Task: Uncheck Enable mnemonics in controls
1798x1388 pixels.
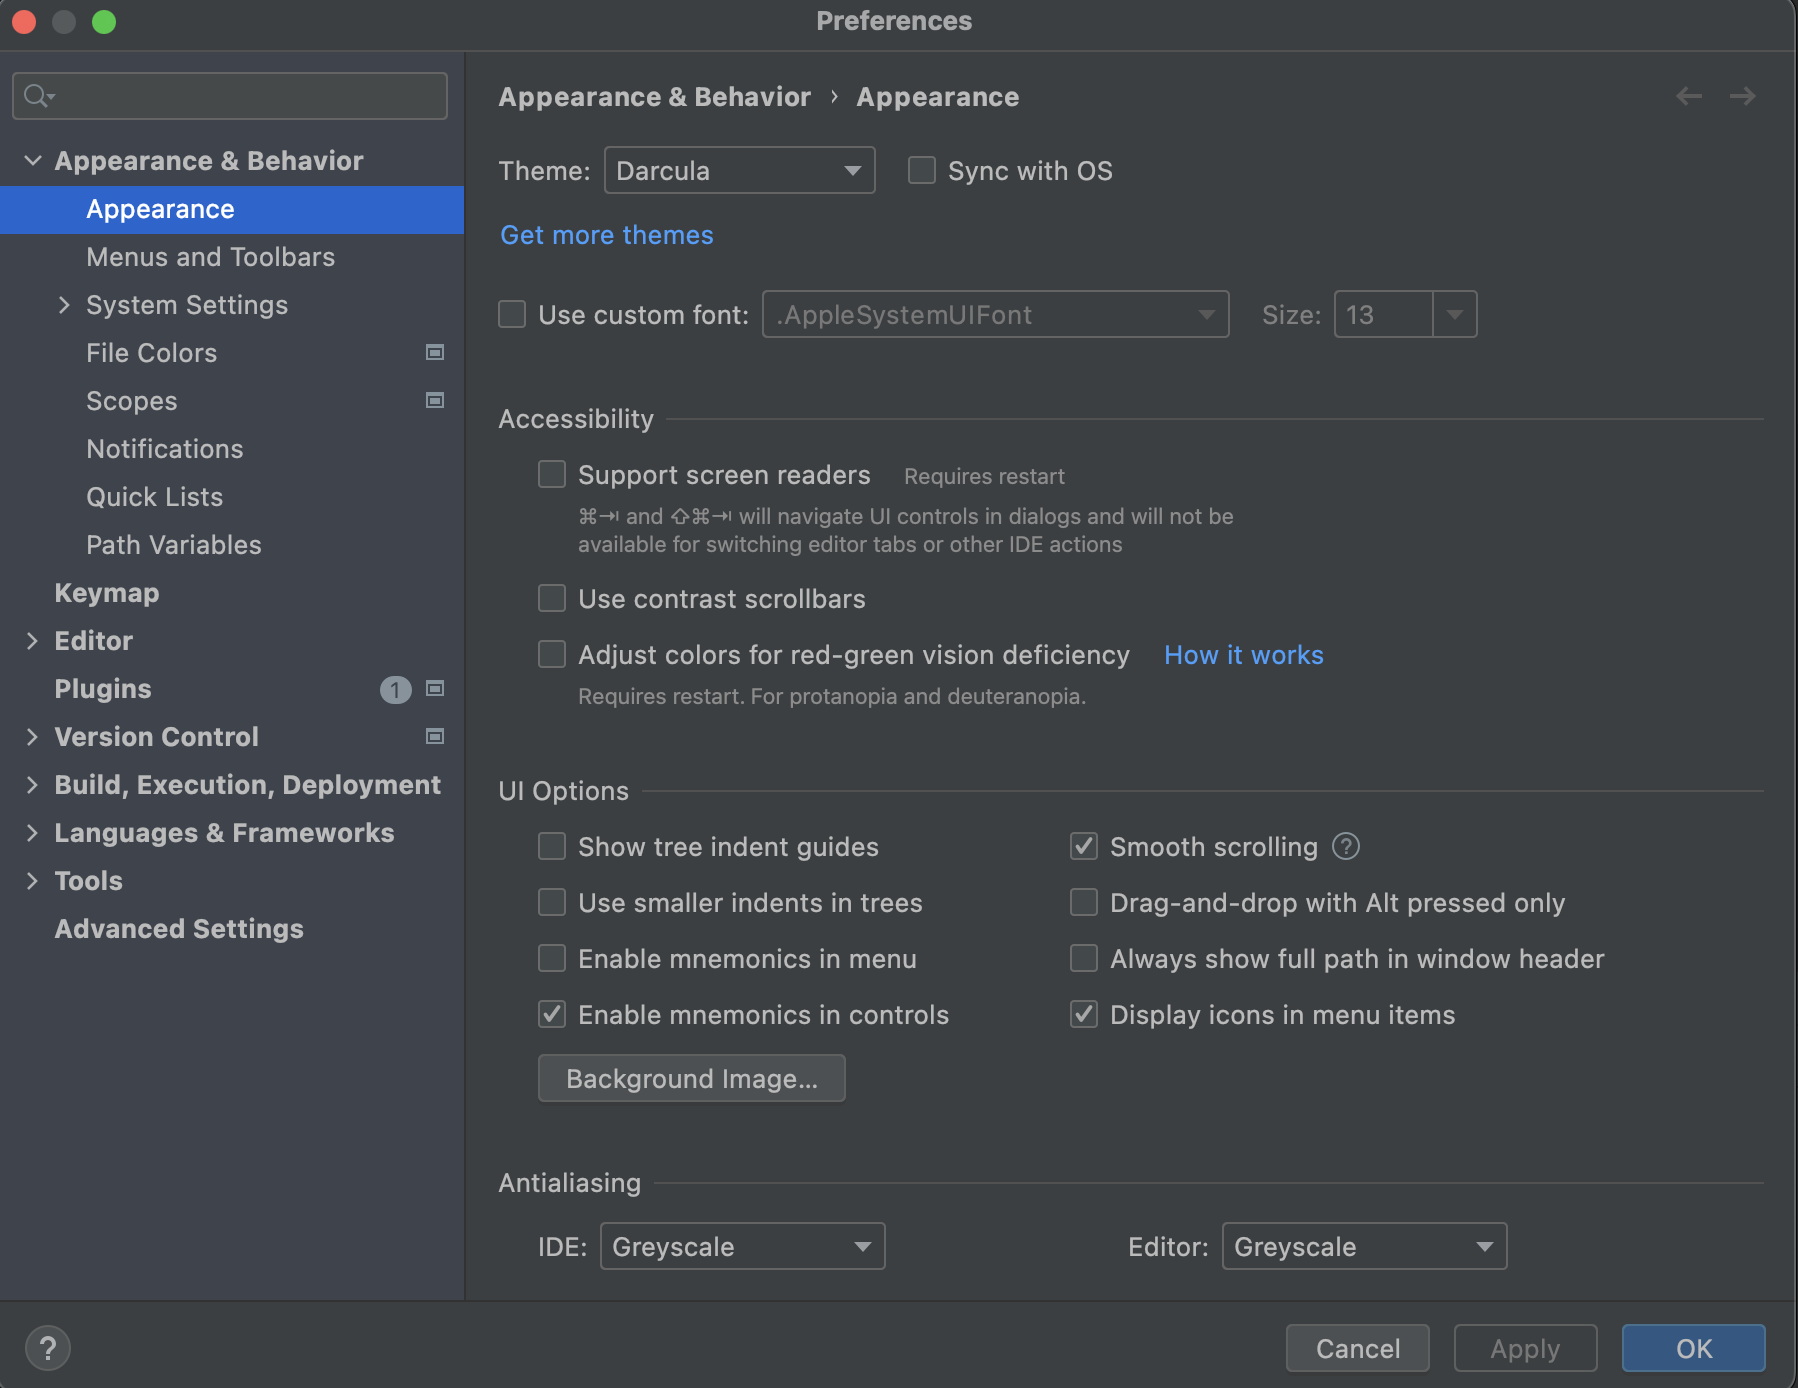Action: pyautogui.click(x=552, y=1014)
